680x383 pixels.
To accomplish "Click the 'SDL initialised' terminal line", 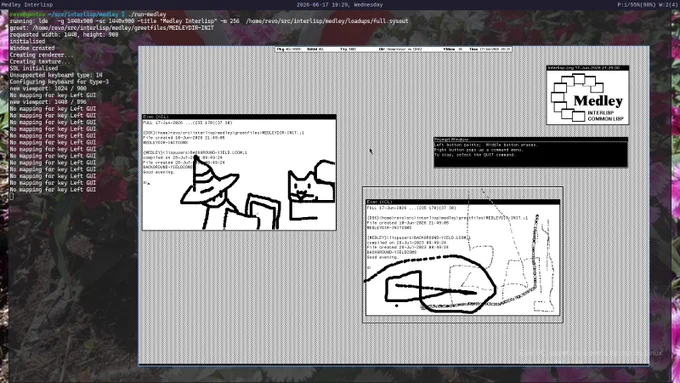I will coord(34,68).
